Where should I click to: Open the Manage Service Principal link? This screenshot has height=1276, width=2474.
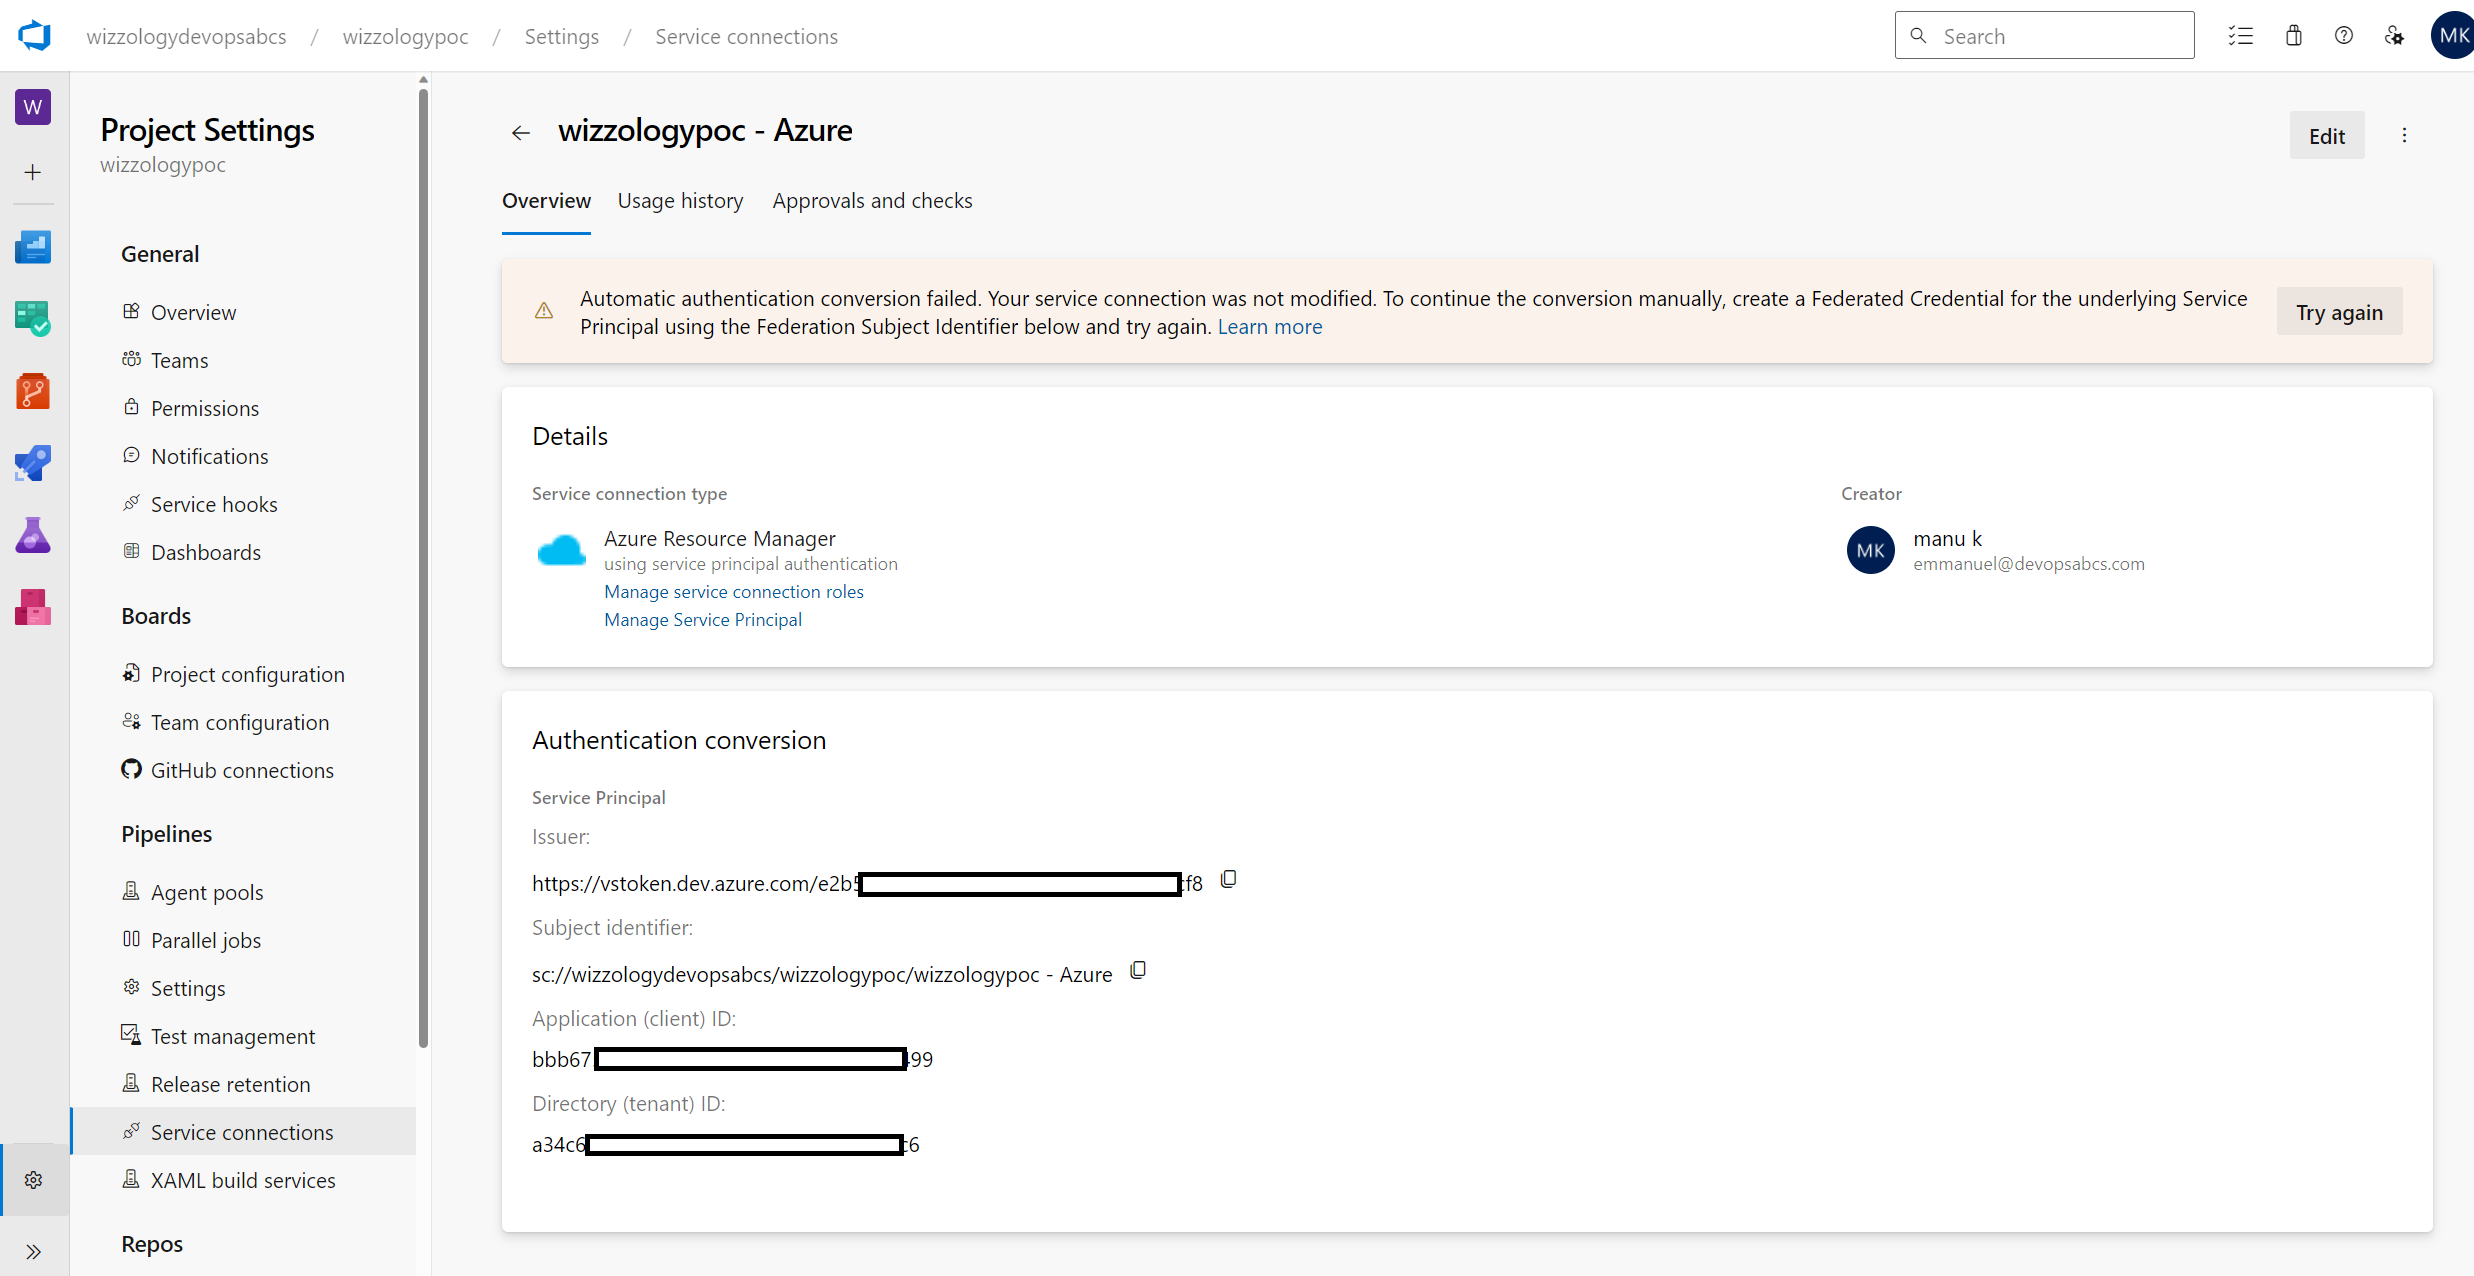coord(702,620)
